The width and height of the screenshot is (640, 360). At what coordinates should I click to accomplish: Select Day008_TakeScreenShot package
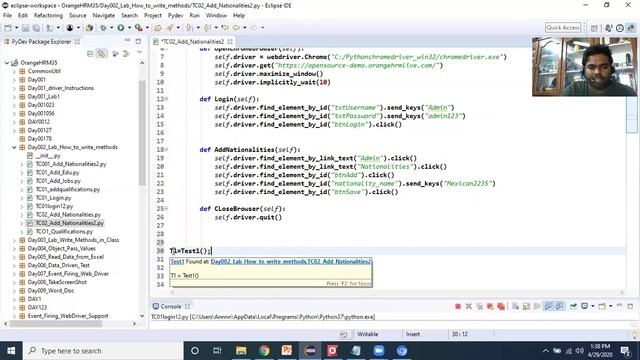pyautogui.click(x=57, y=282)
